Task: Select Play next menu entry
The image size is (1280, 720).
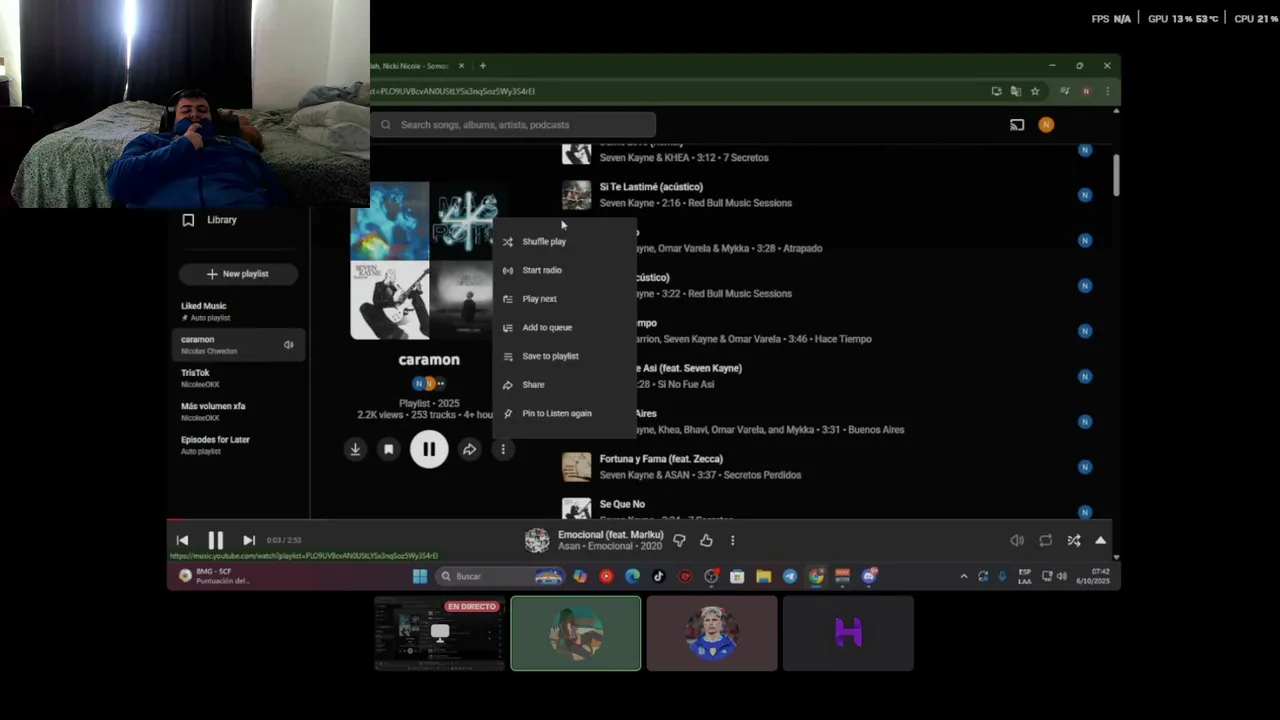Action: (564, 299)
